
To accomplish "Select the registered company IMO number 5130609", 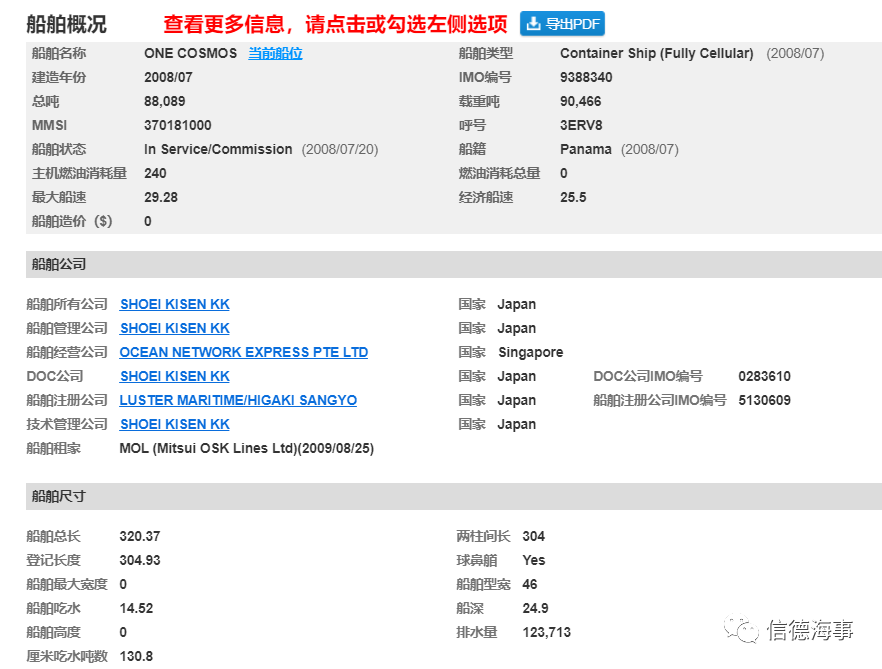I will (764, 401).
